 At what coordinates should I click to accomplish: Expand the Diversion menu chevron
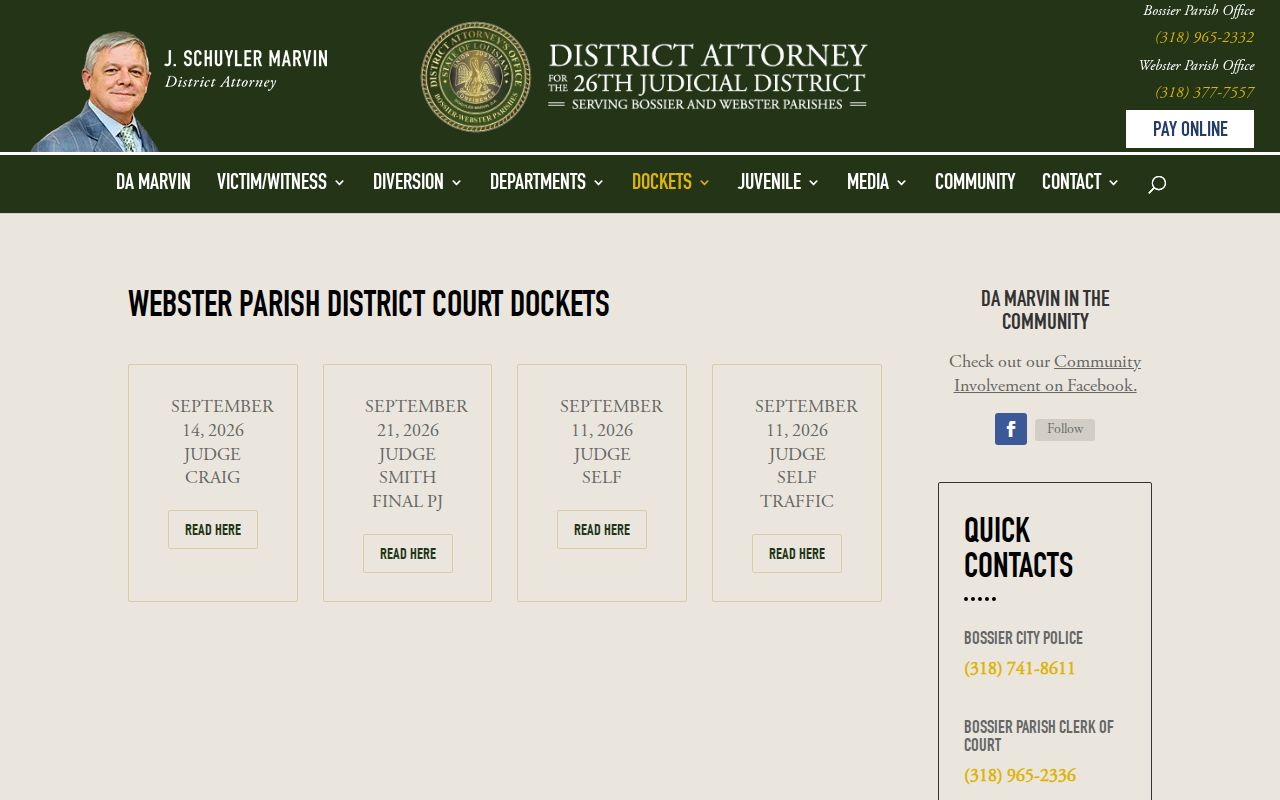pyautogui.click(x=456, y=182)
